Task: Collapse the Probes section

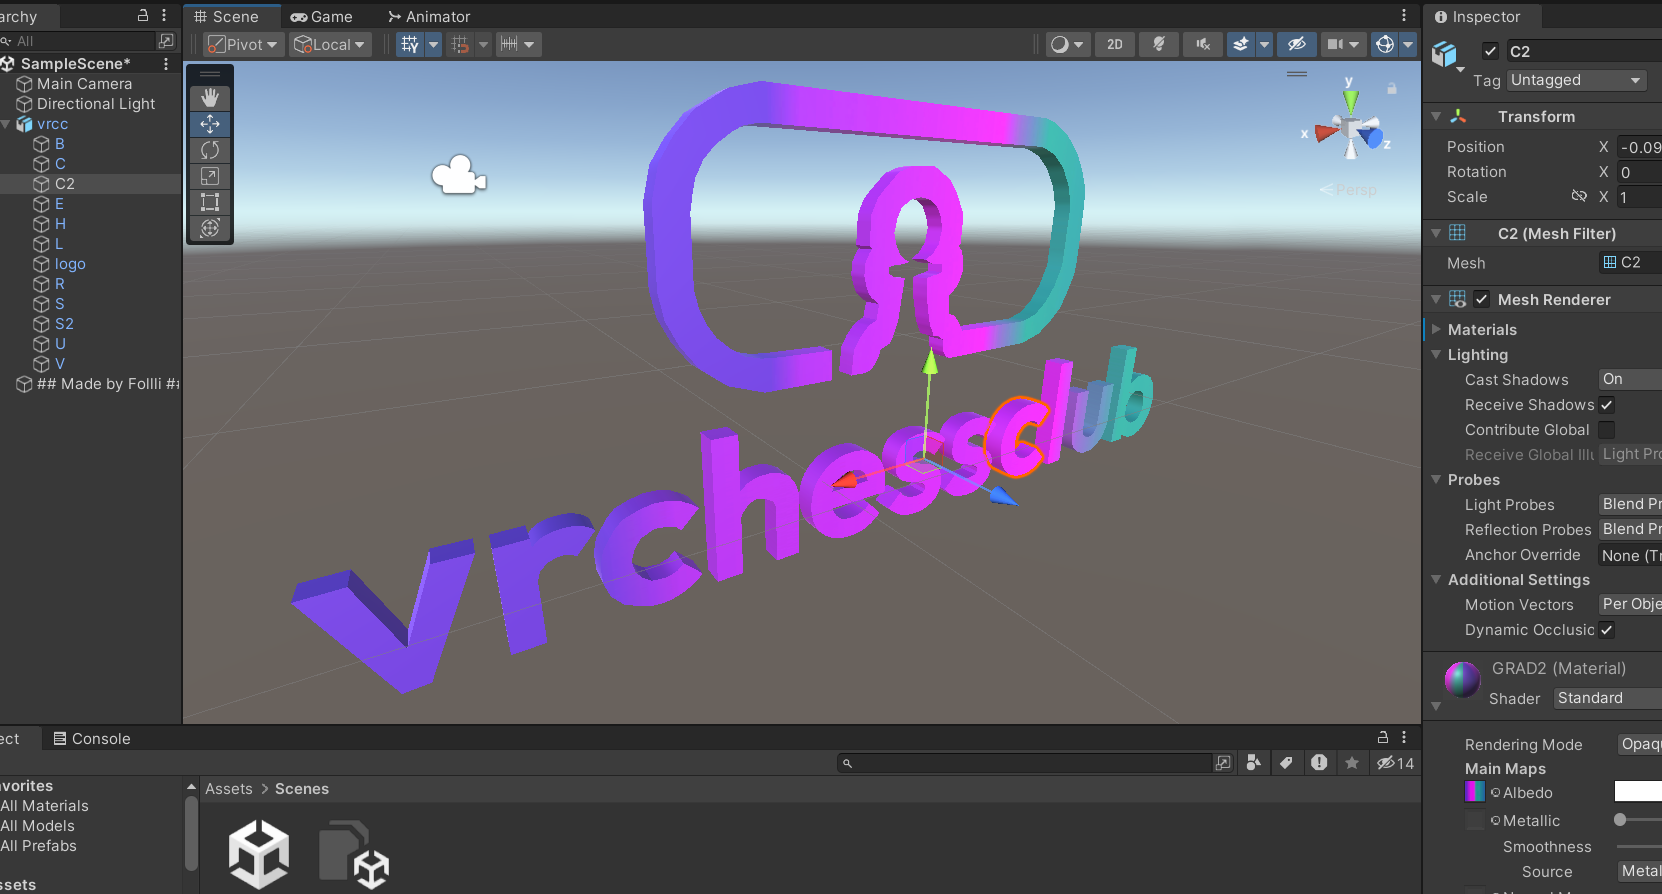Action: pyautogui.click(x=1436, y=479)
